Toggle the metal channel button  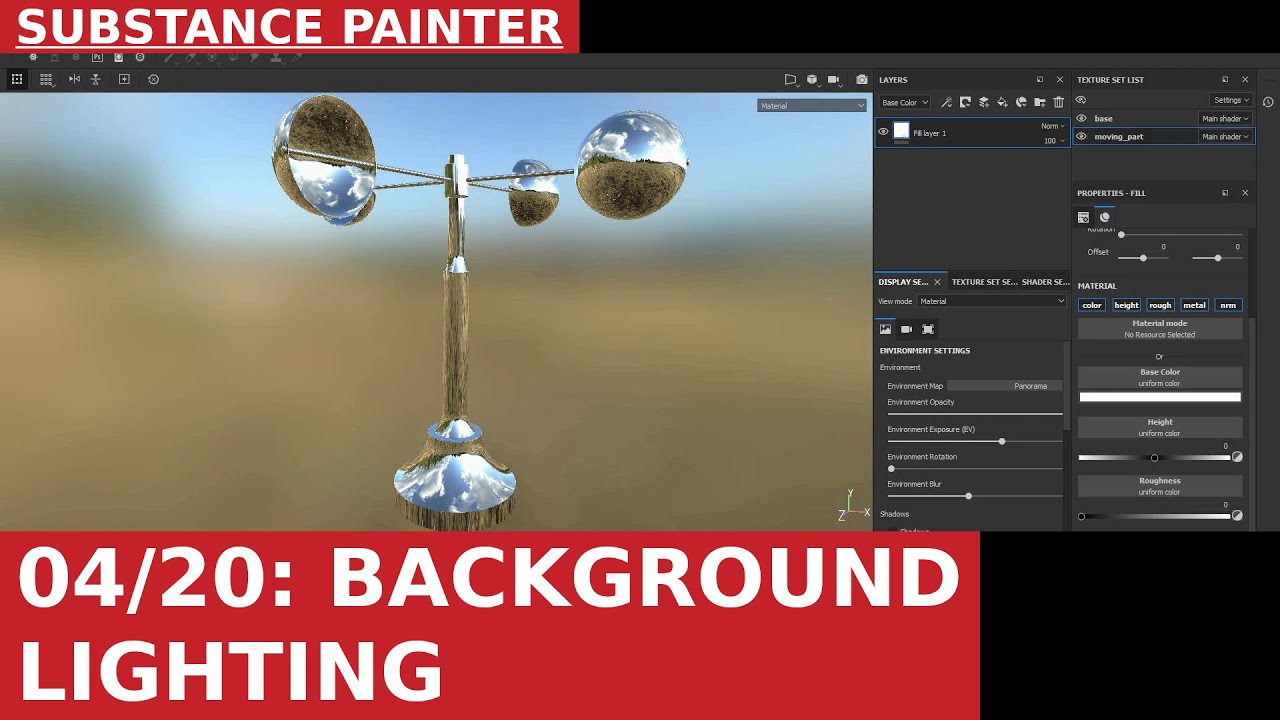(1194, 305)
